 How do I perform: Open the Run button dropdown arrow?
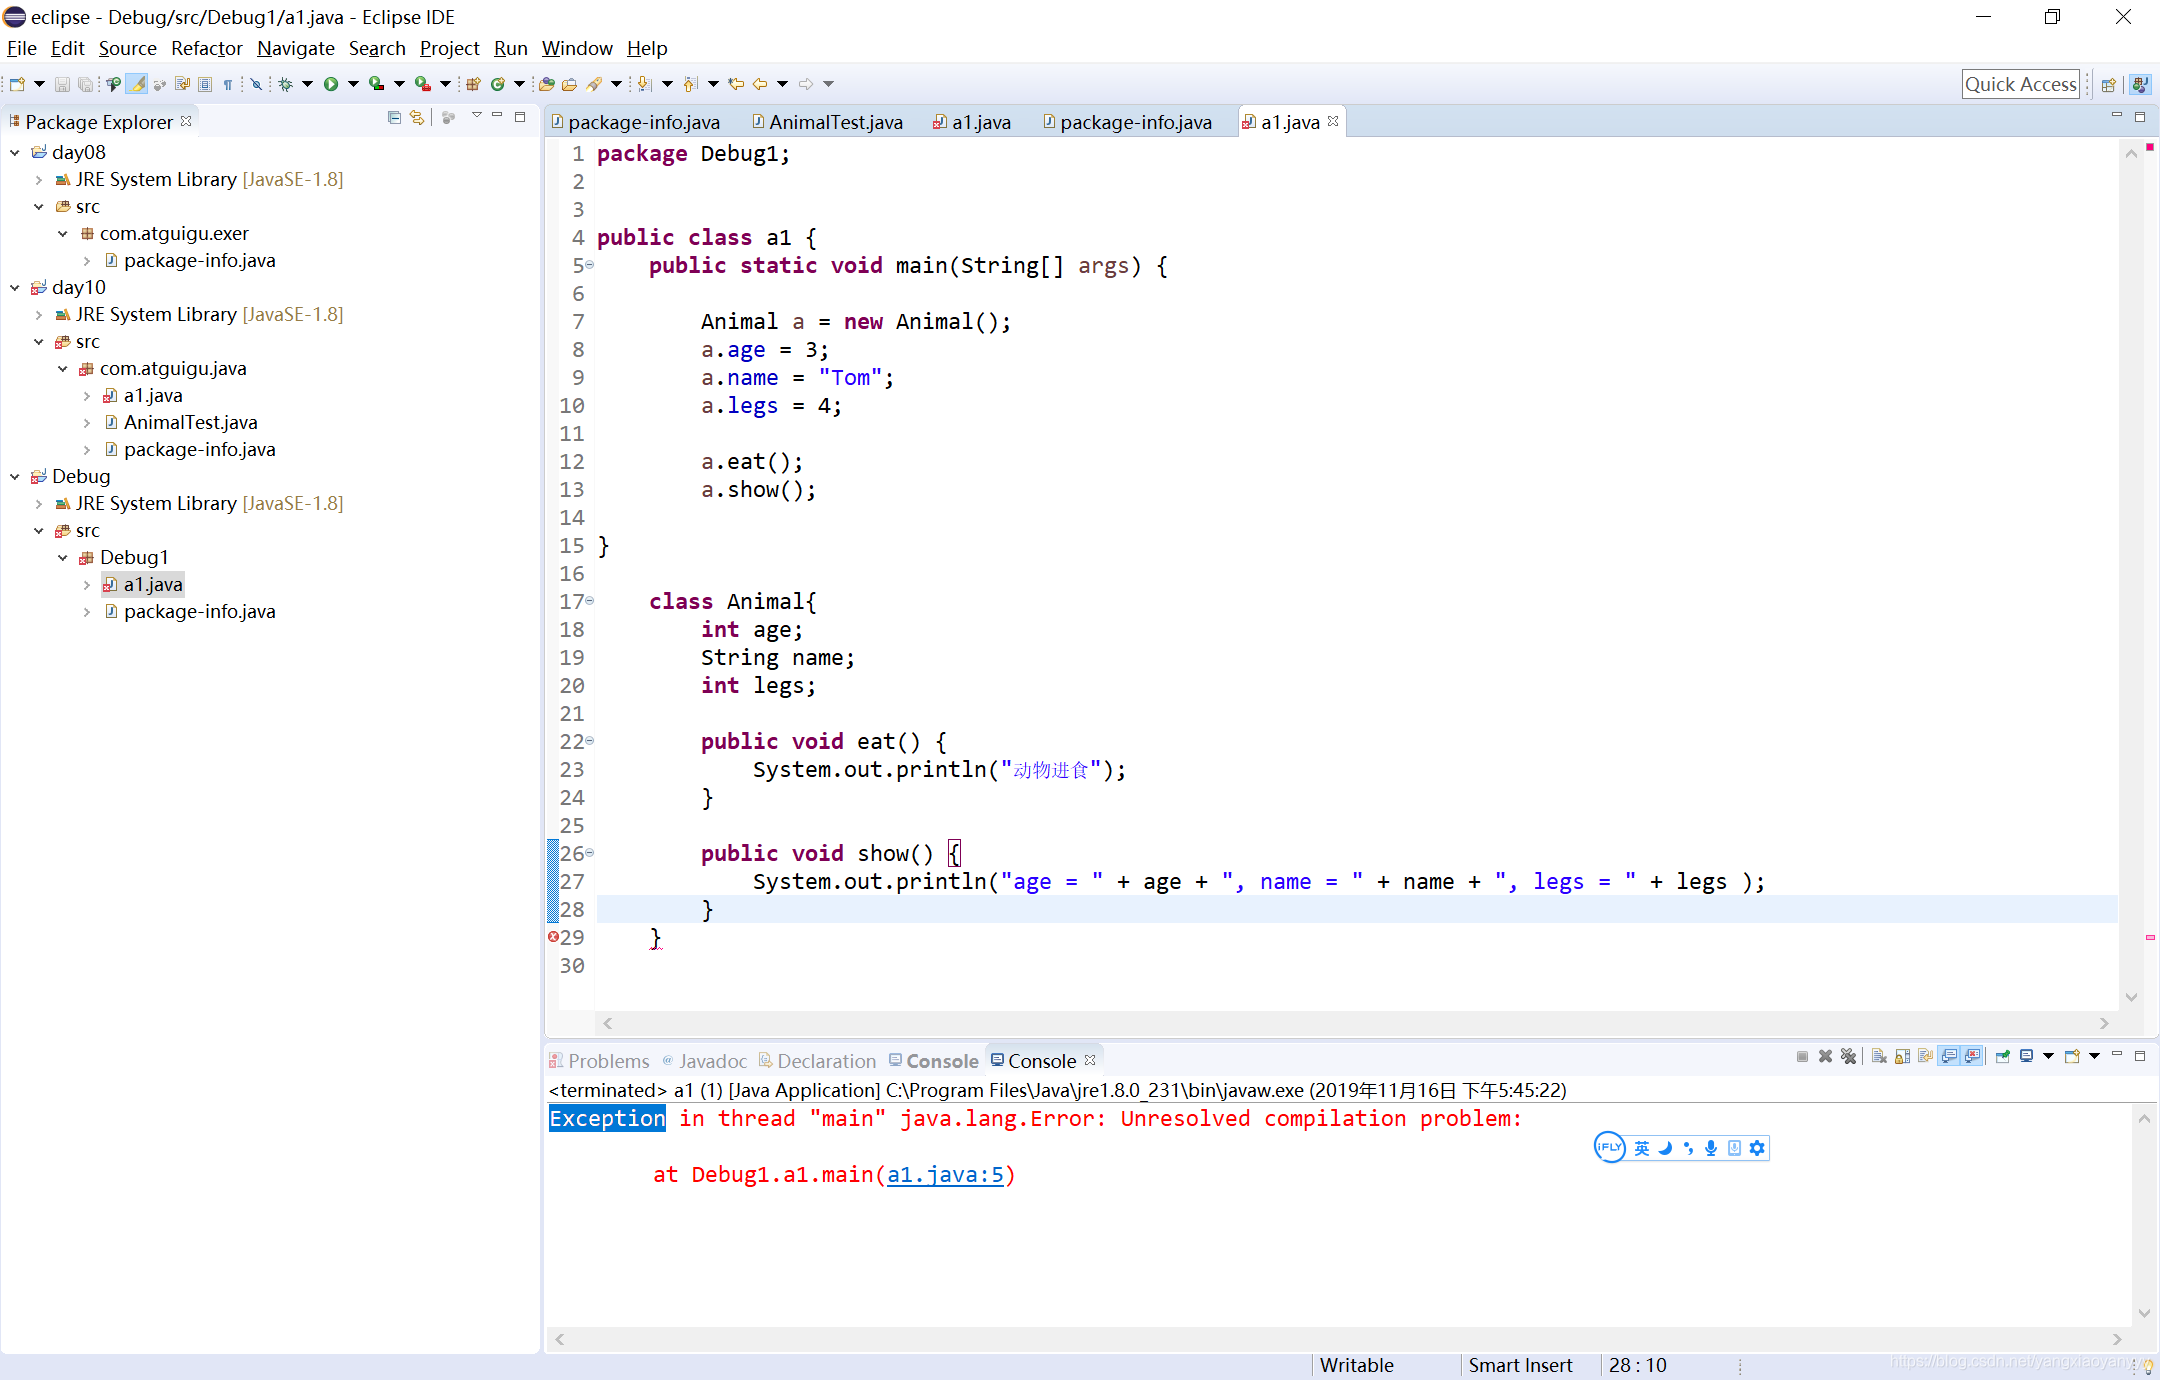[353, 84]
